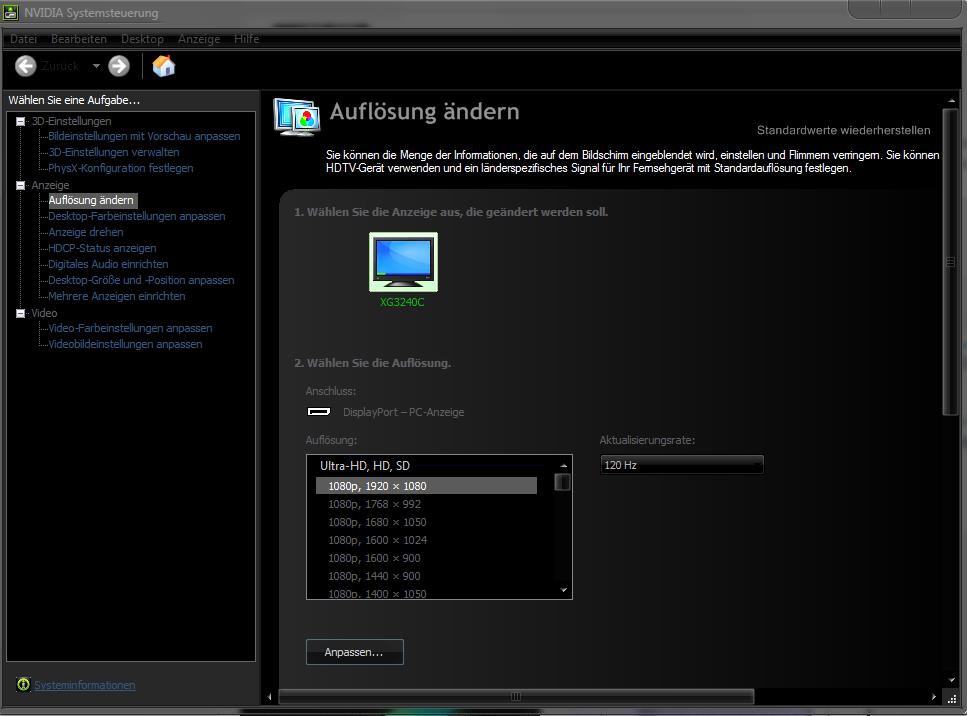Click the Forward arrow icon
Viewport: 967px width, 716px height.
(x=119, y=66)
